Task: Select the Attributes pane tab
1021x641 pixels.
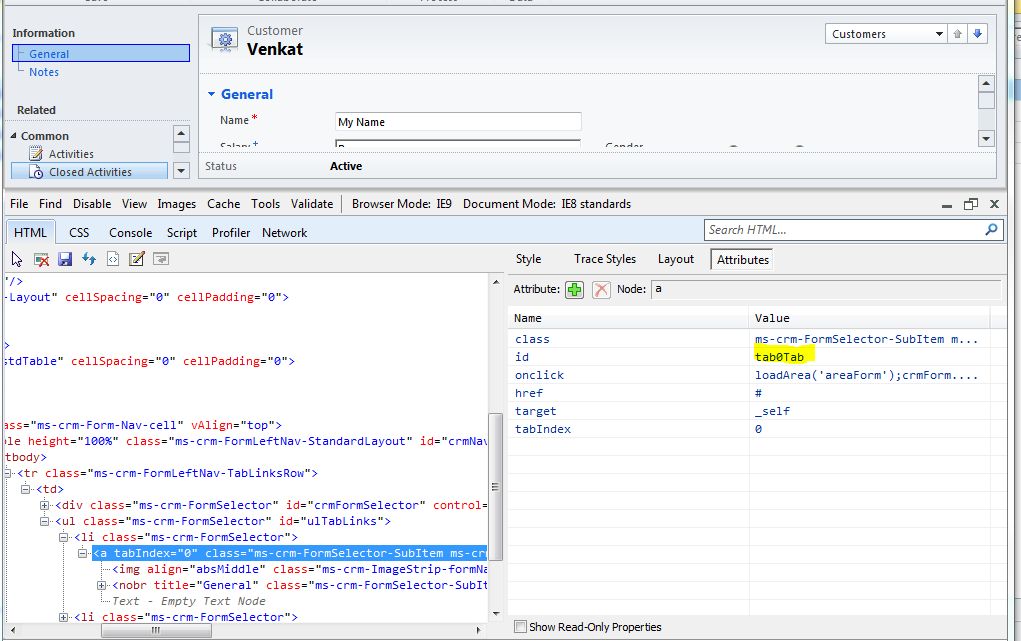Action: (x=742, y=259)
